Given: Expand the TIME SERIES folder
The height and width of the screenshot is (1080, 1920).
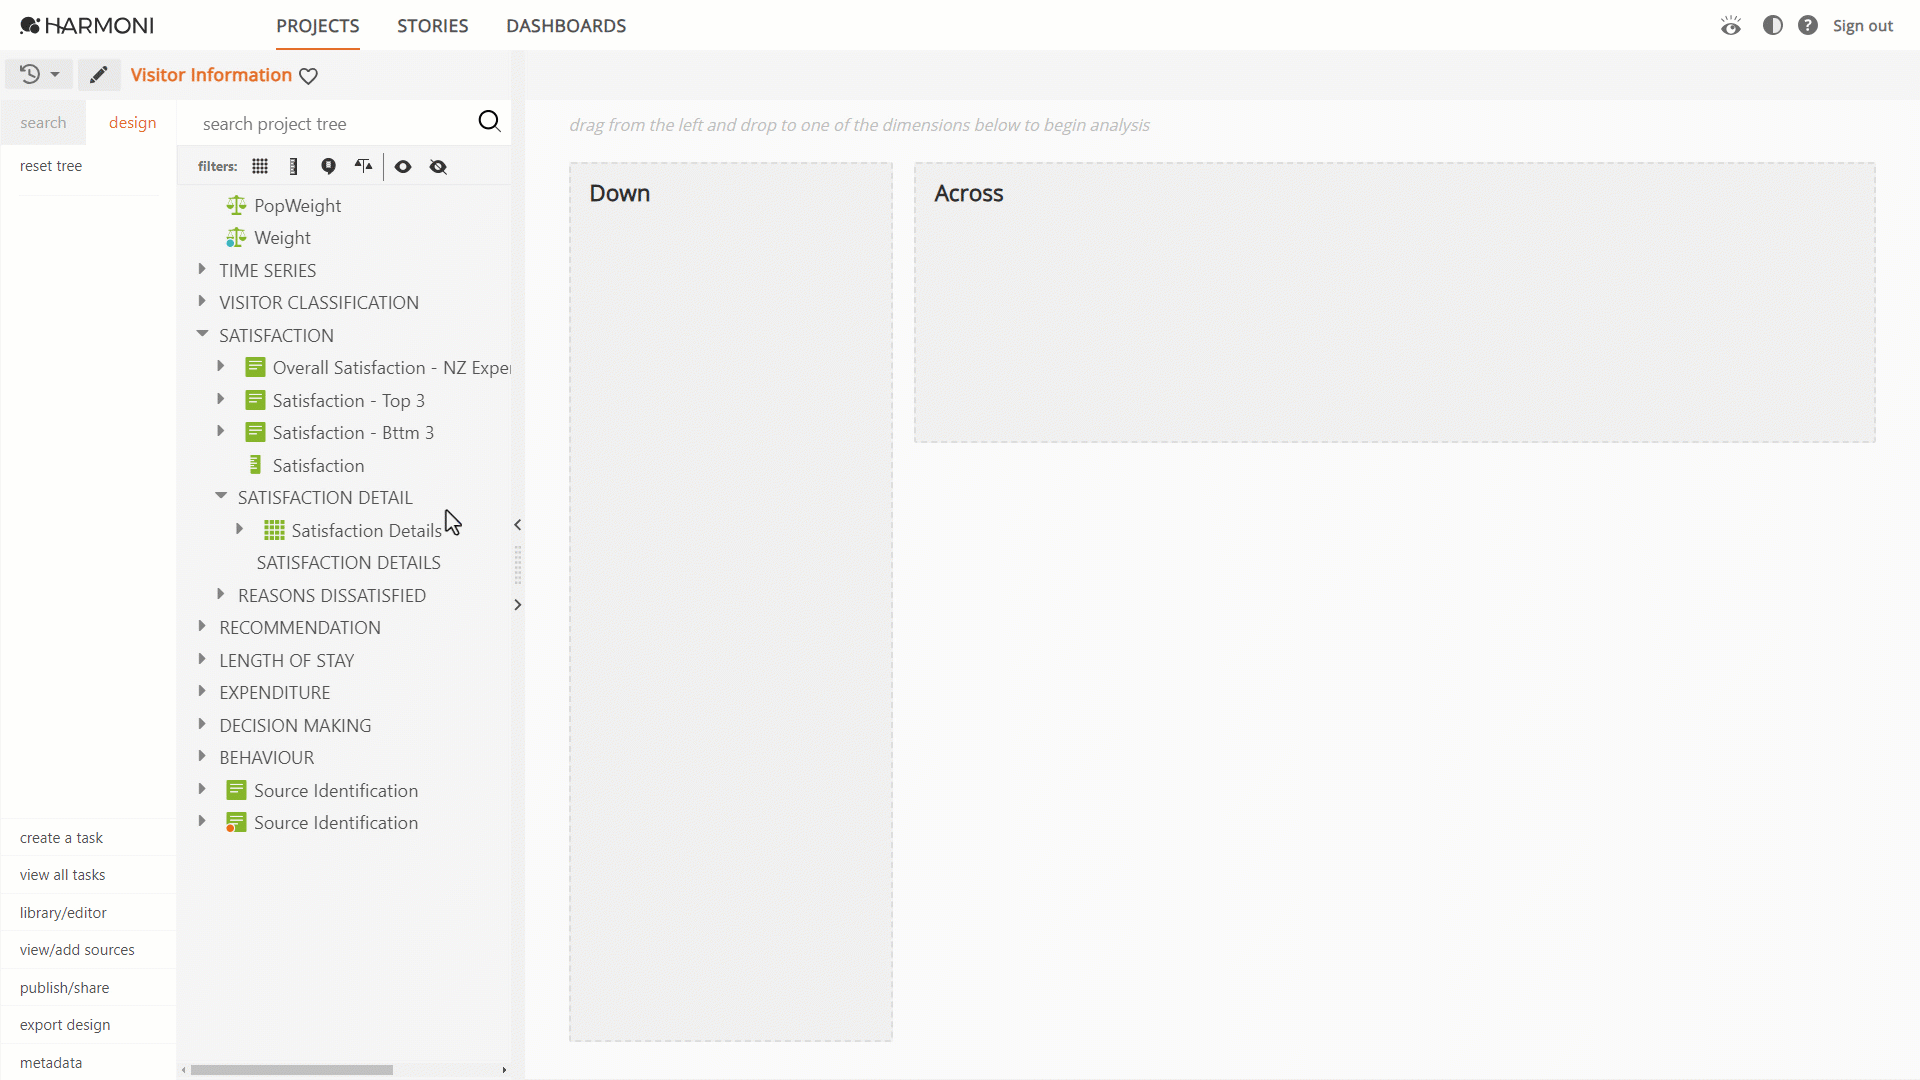Looking at the screenshot, I should click(202, 269).
